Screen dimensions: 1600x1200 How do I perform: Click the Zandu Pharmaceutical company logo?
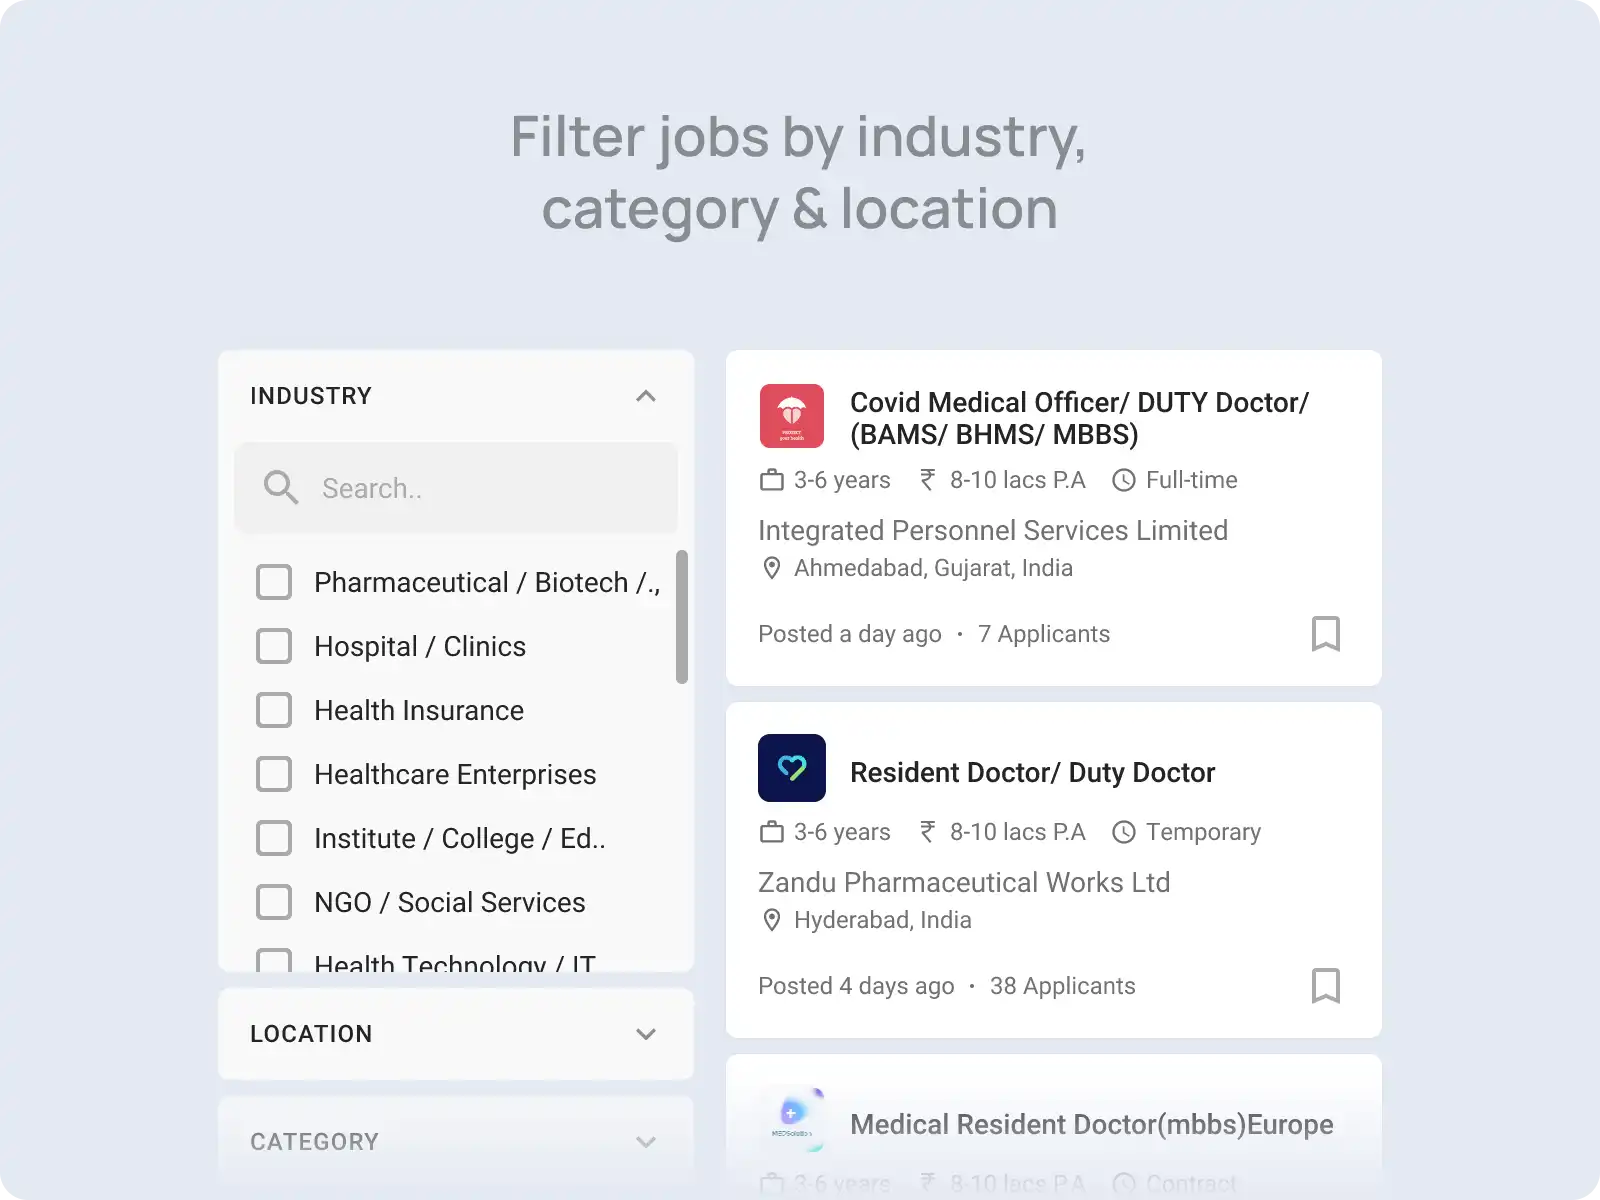point(792,768)
